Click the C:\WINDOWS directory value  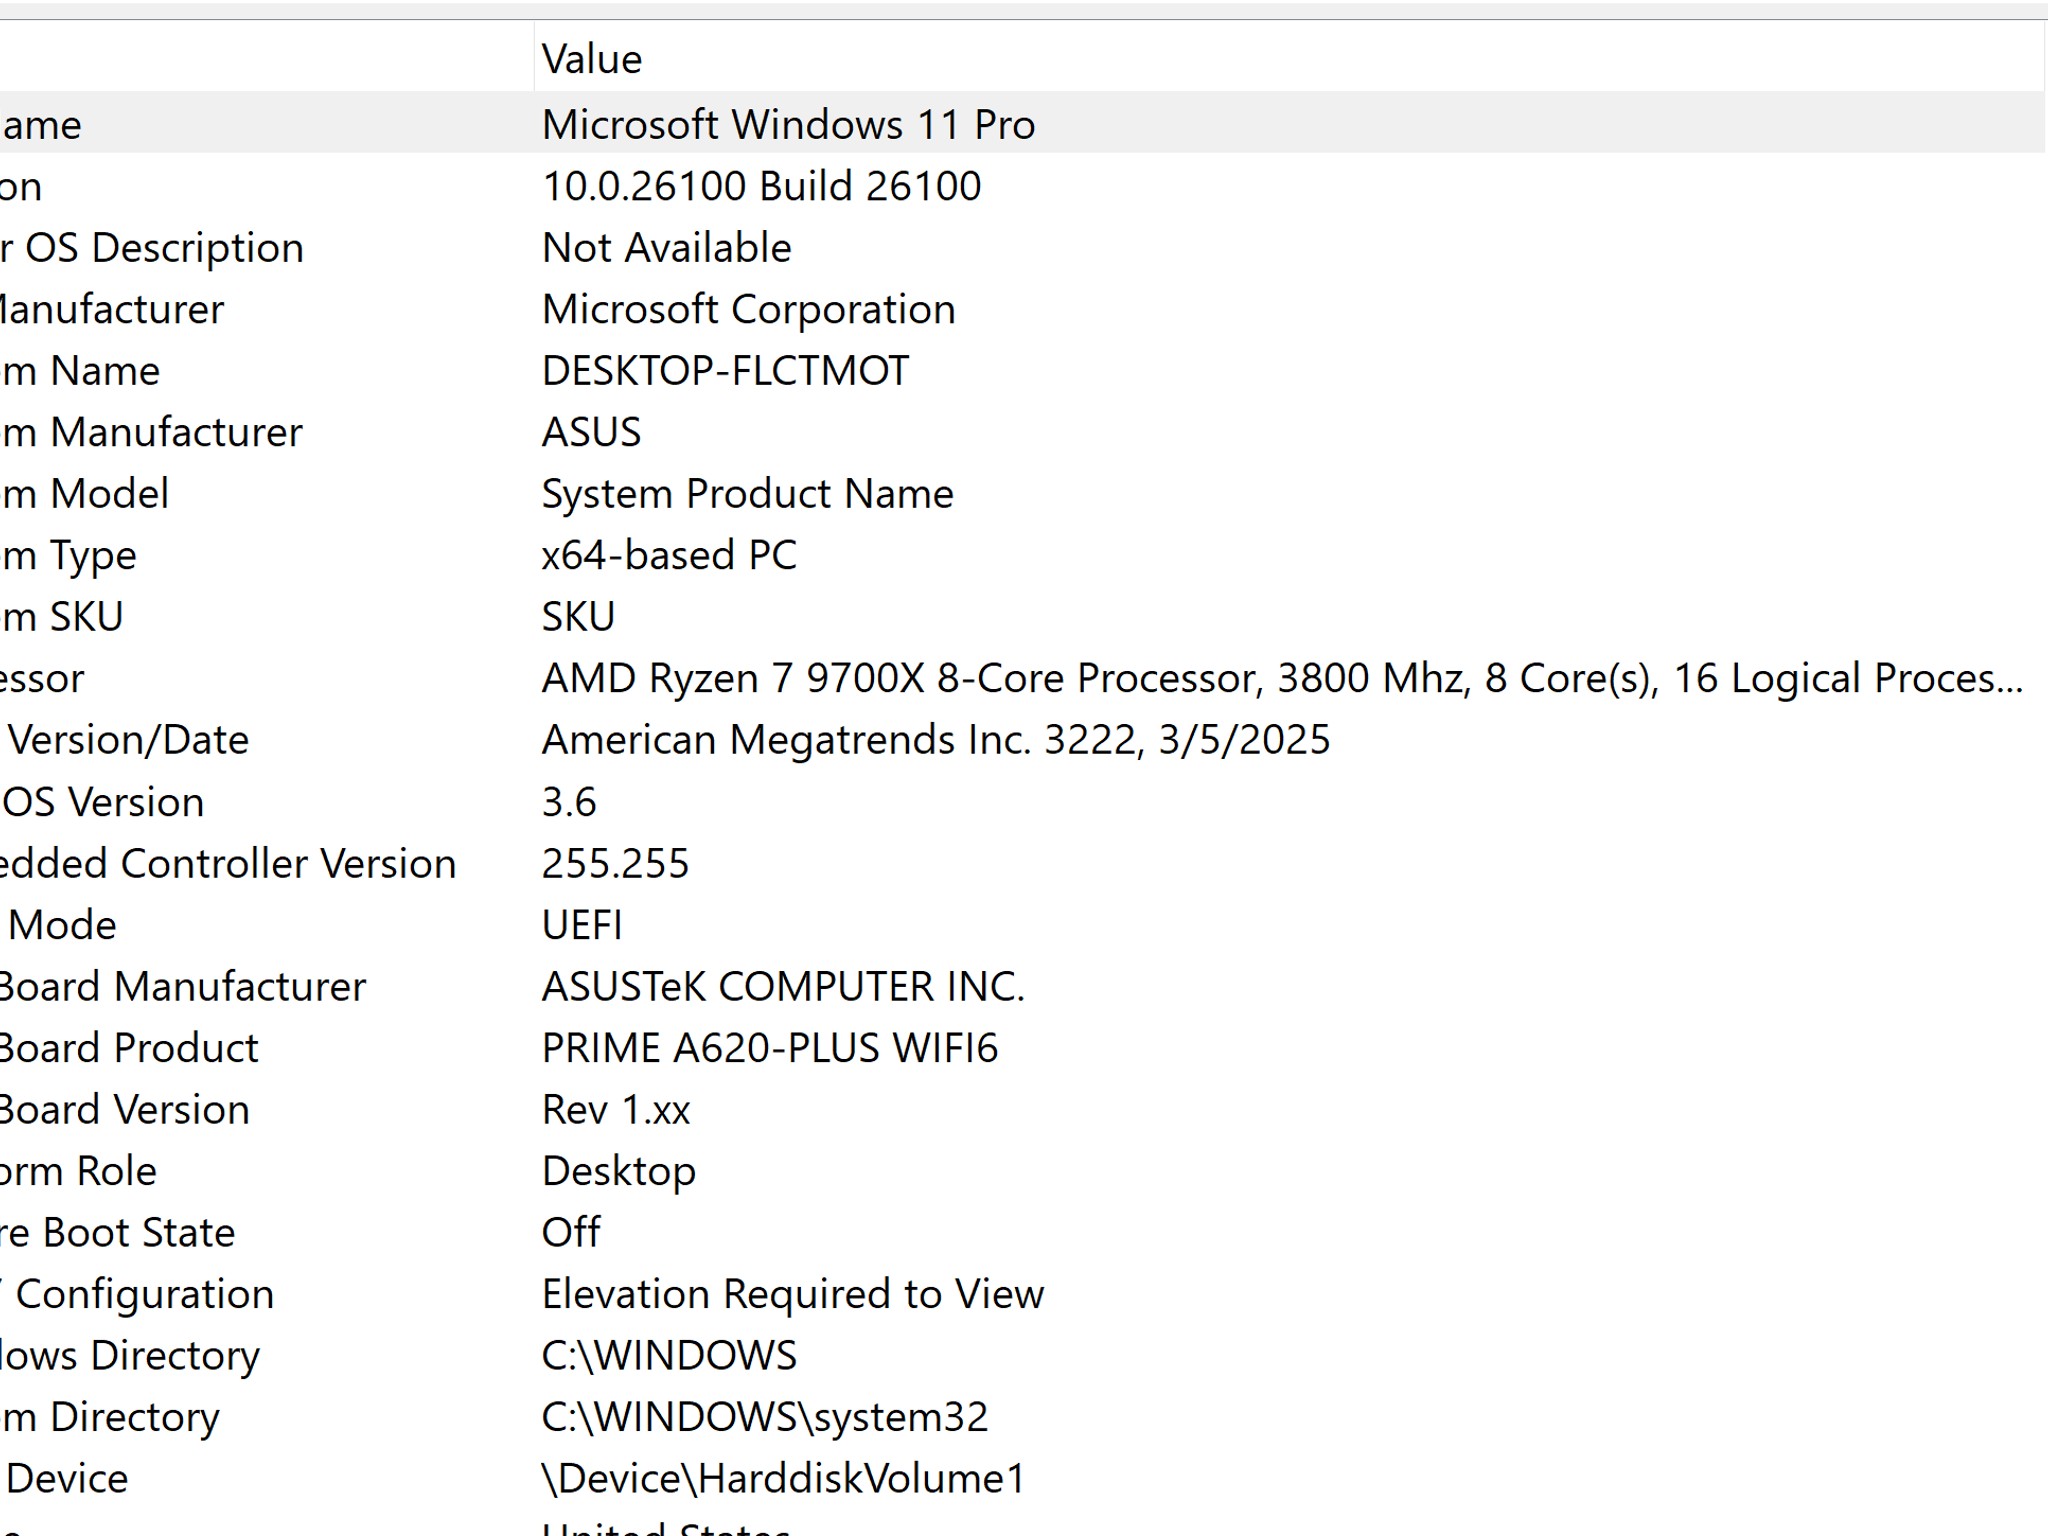click(669, 1356)
